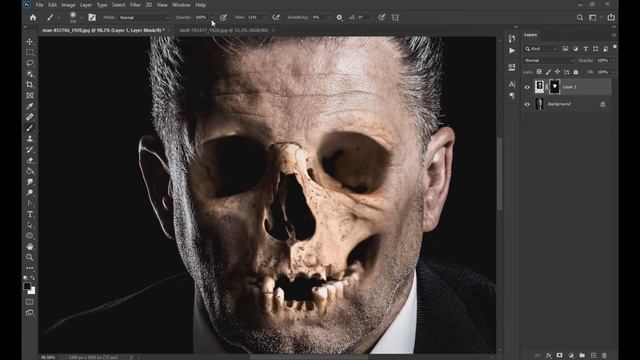Open the Character panel icon

512,84
